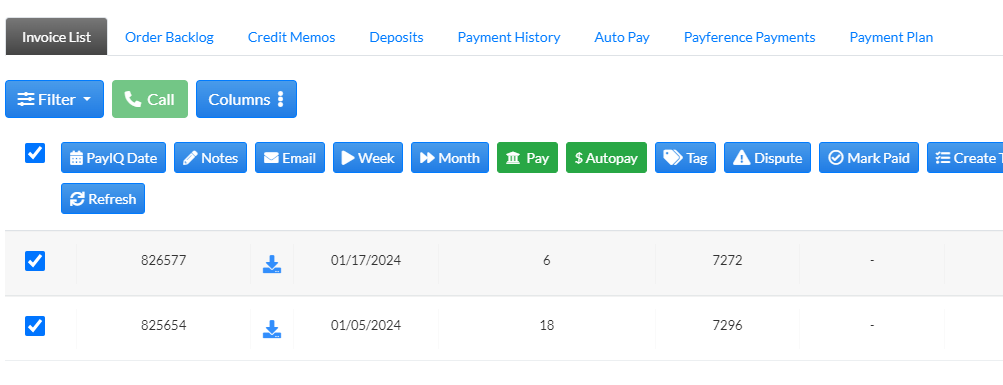This screenshot has width=1003, height=385.
Task: Tag selected invoices
Action: [x=685, y=158]
